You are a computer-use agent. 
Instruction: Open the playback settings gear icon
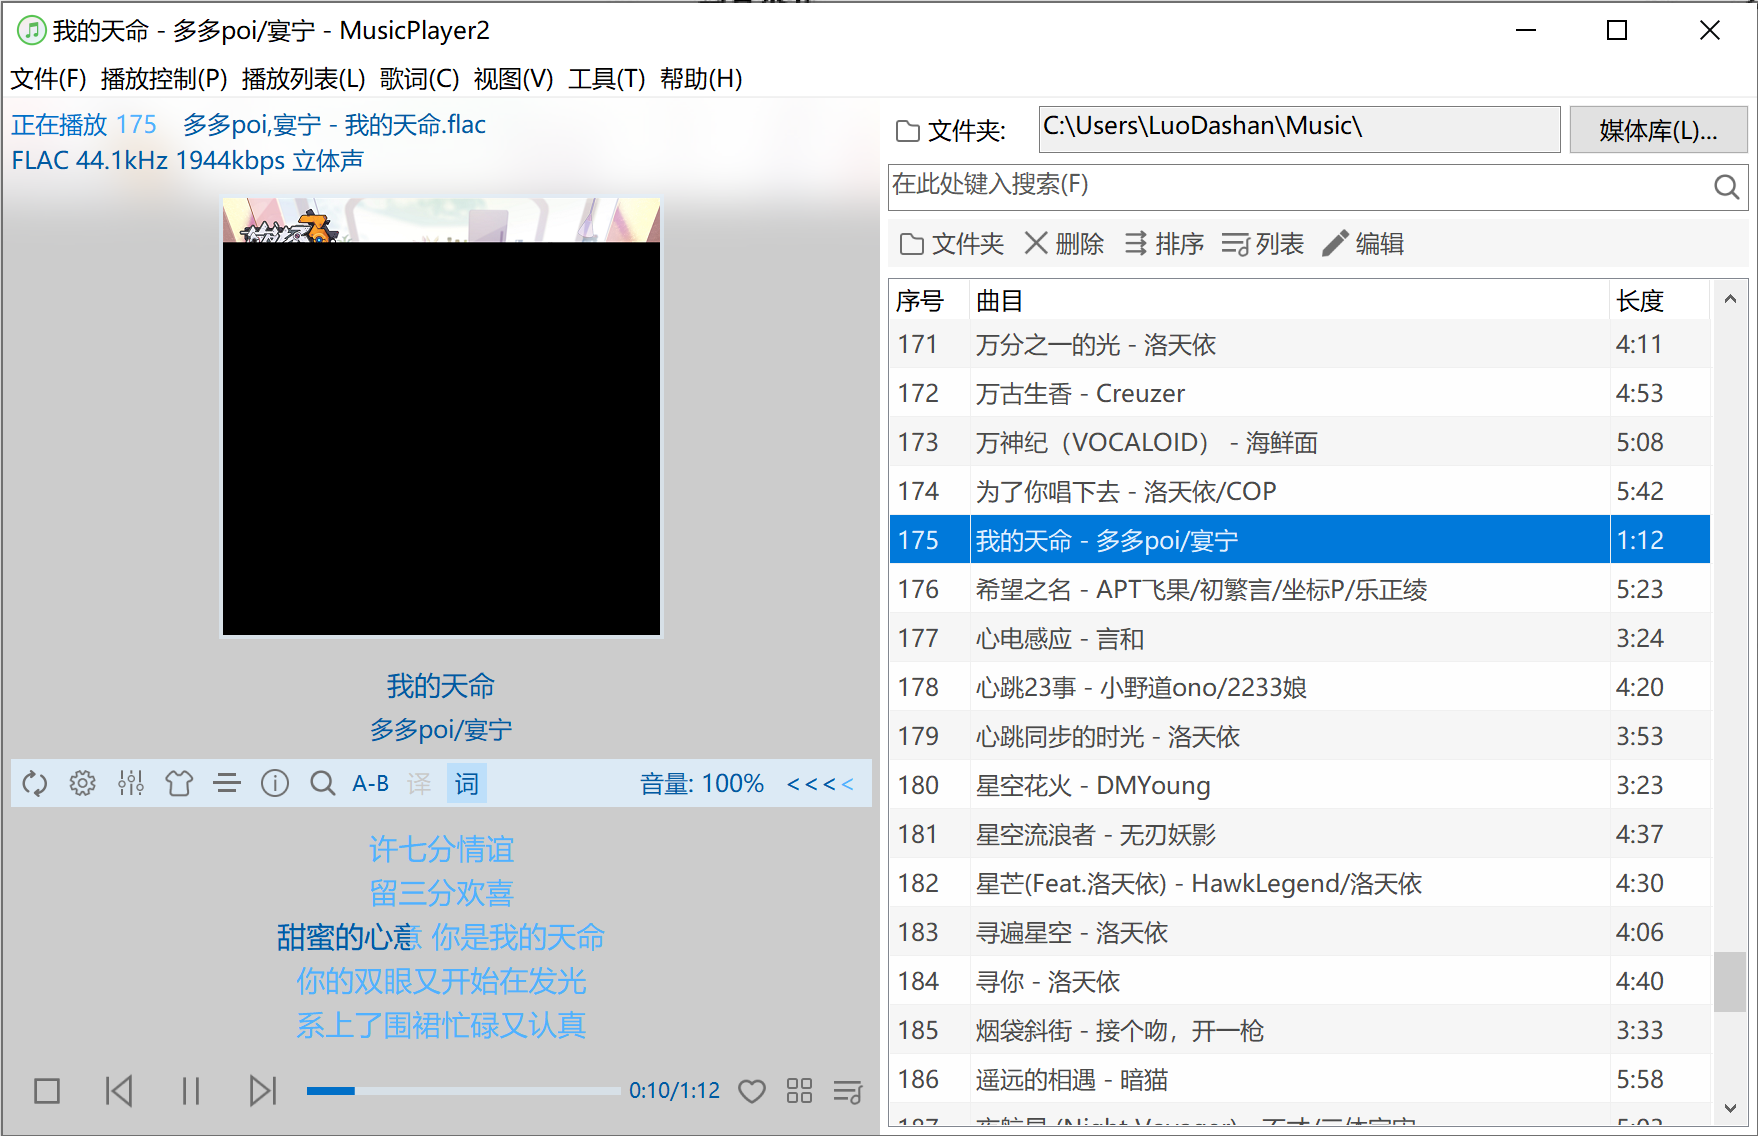82,783
